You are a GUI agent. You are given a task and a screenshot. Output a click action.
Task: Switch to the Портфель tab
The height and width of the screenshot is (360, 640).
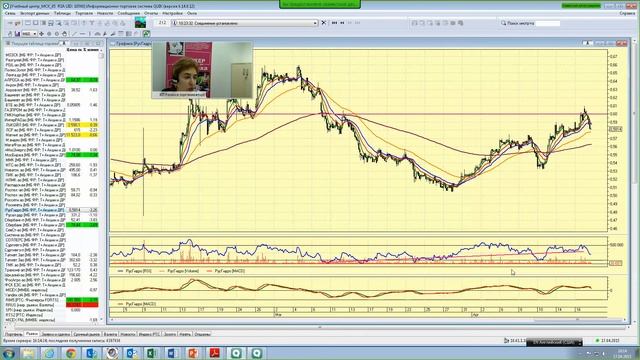click(x=13, y=334)
